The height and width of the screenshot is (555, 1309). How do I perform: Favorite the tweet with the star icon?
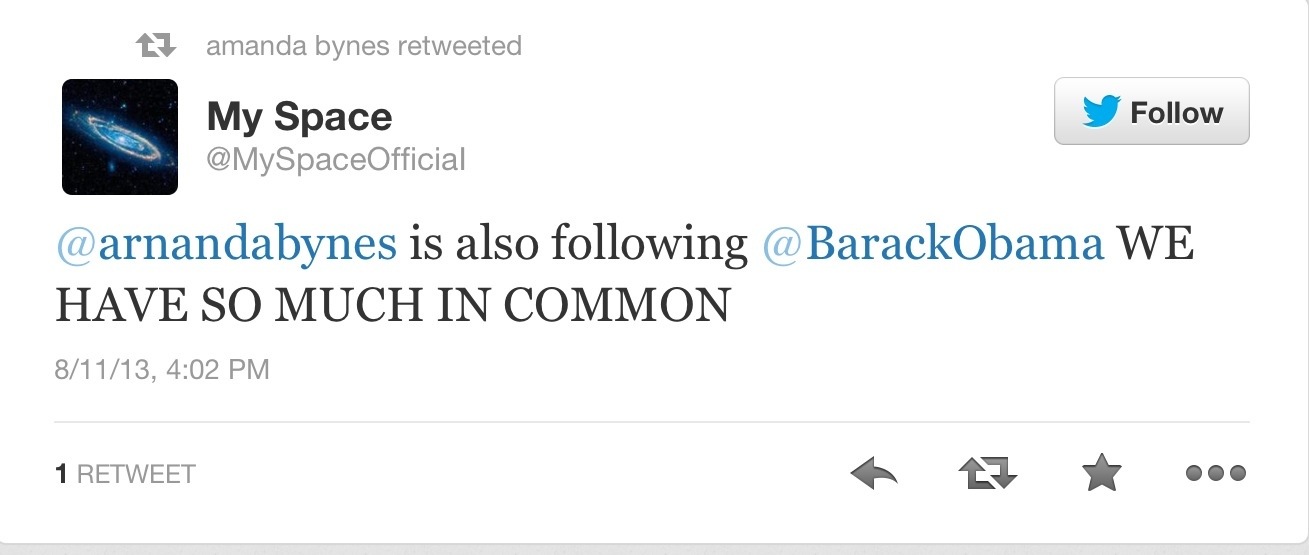click(1102, 473)
